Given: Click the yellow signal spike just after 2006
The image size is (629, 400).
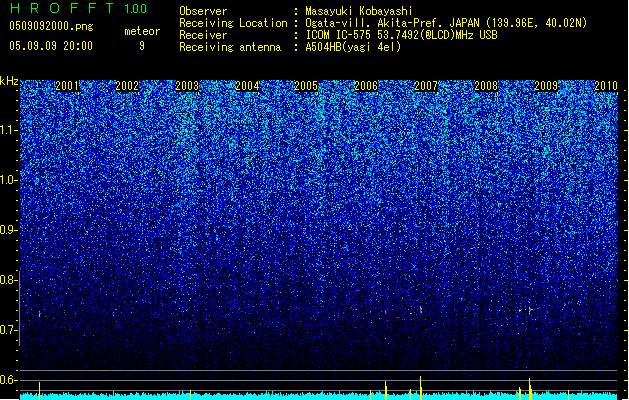Looking at the screenshot, I should click(386, 388).
